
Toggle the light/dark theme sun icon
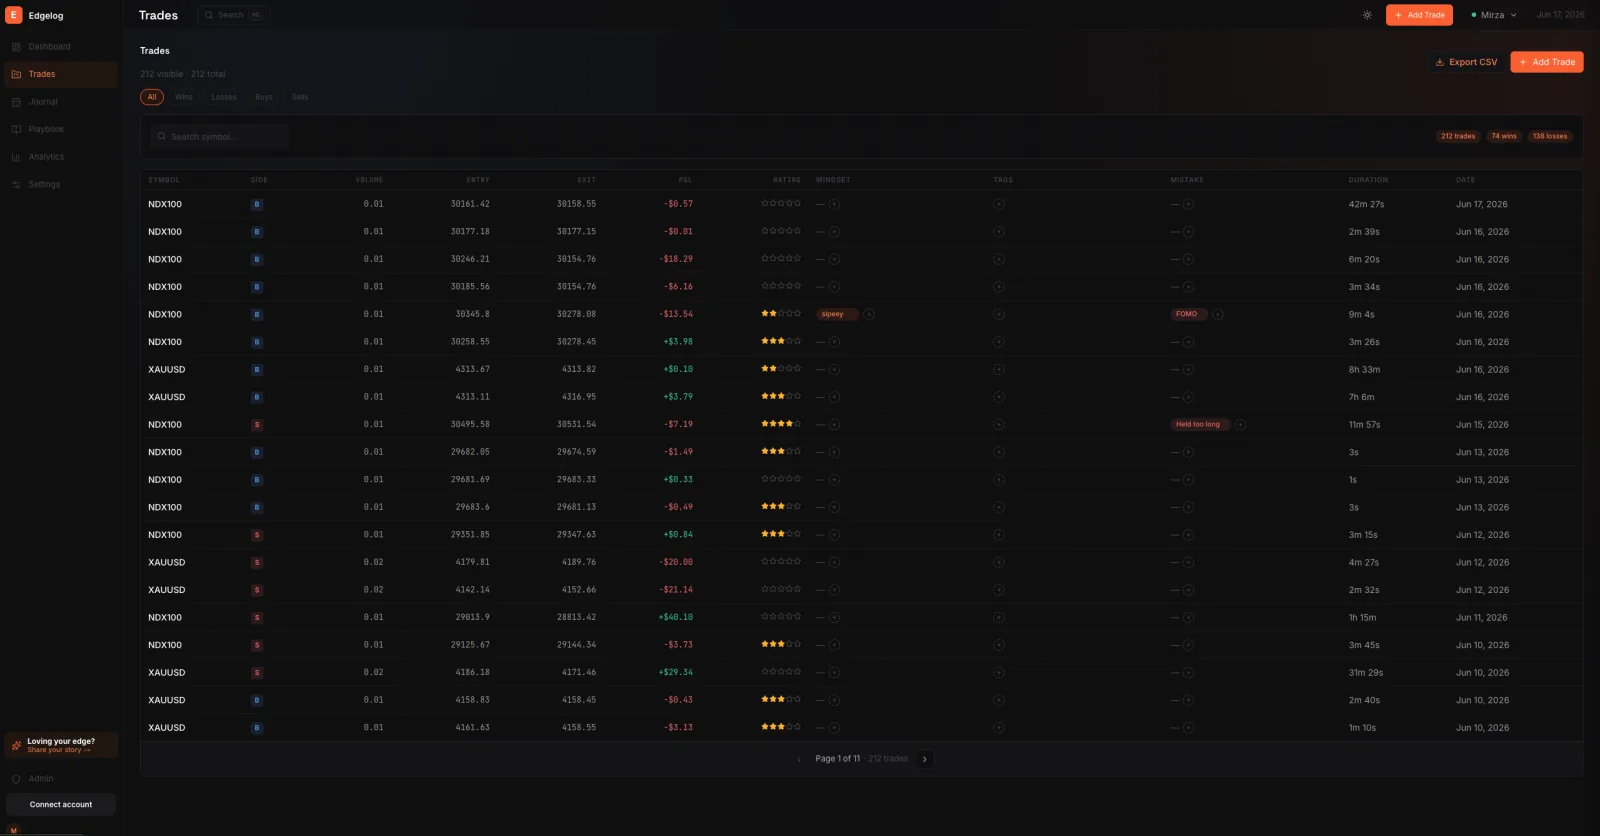point(1367,15)
